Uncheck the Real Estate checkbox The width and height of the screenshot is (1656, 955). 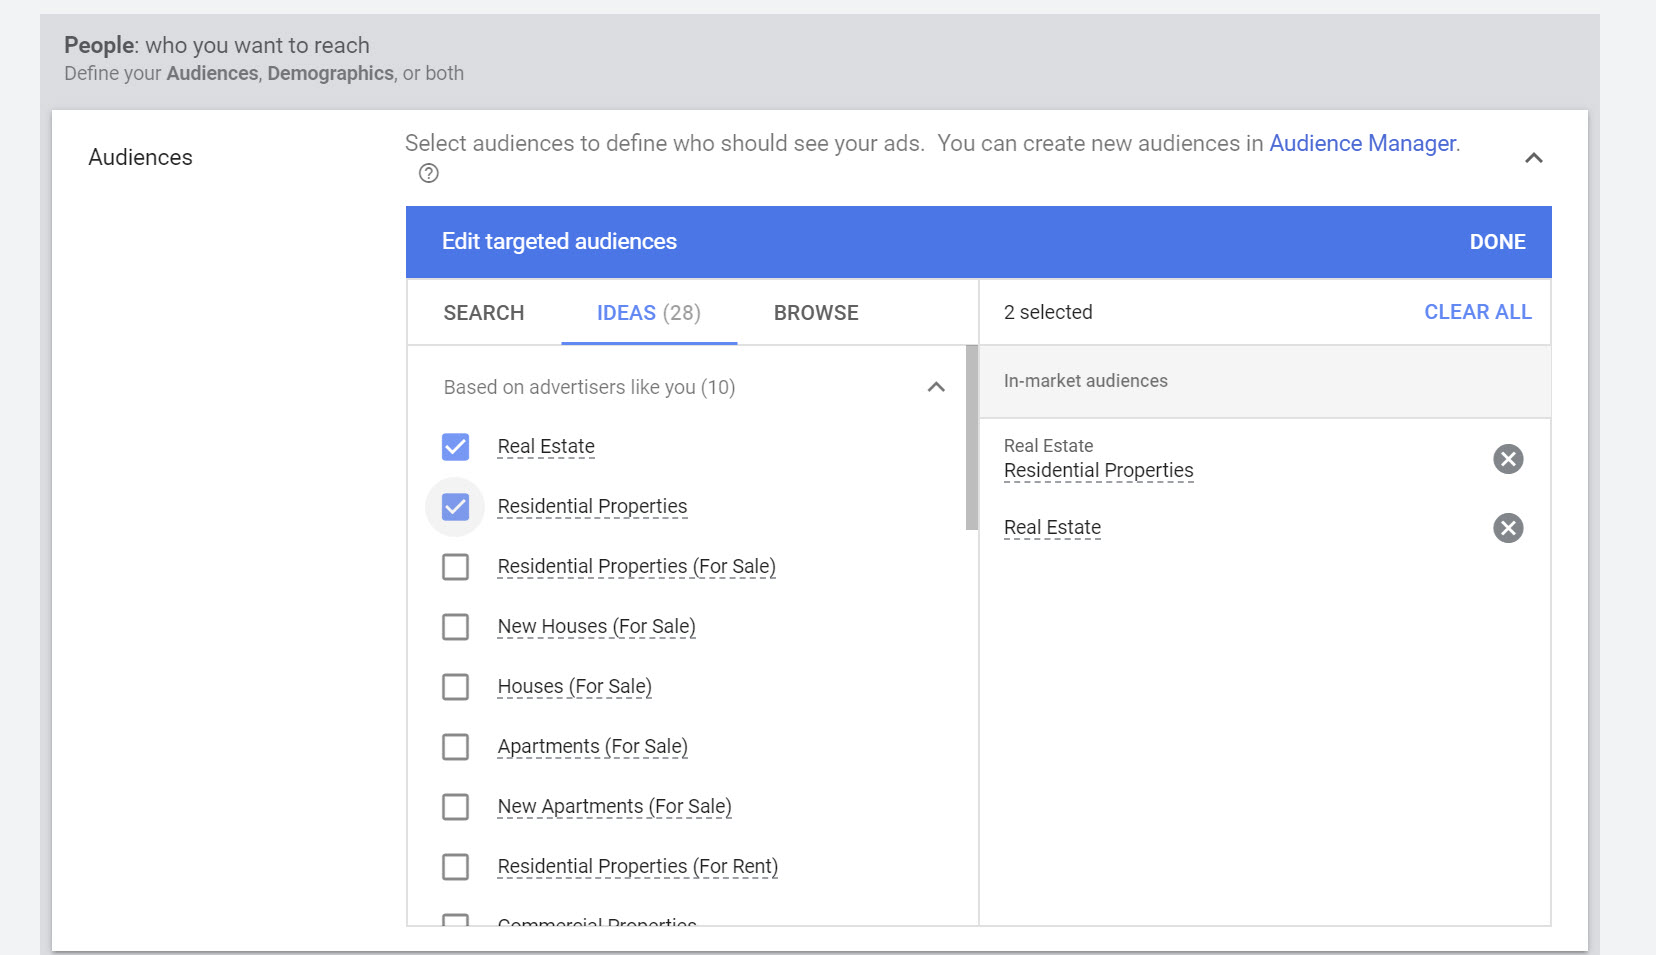(456, 447)
